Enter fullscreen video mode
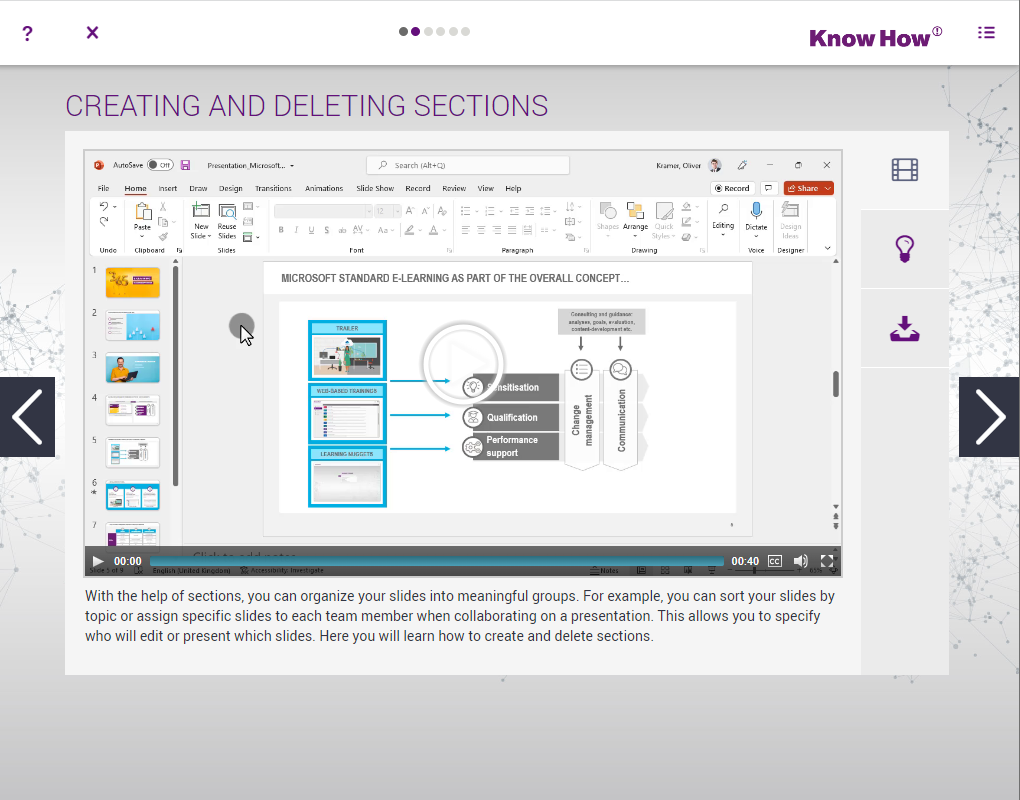1020x800 pixels. click(x=827, y=562)
